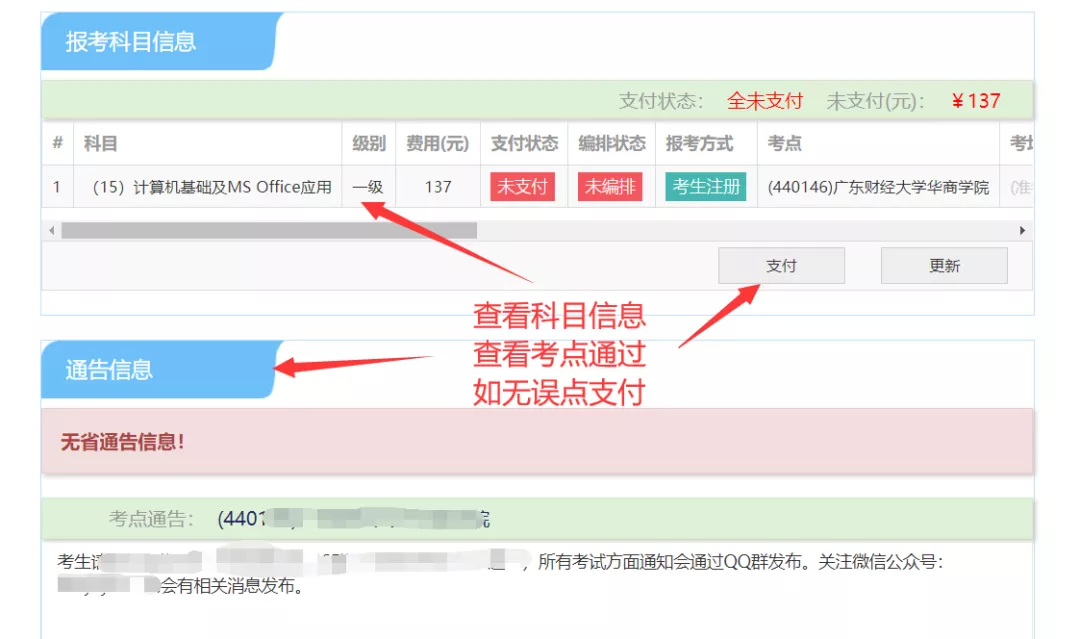Click the horizontal scrollbar left arrow

click(x=52, y=231)
